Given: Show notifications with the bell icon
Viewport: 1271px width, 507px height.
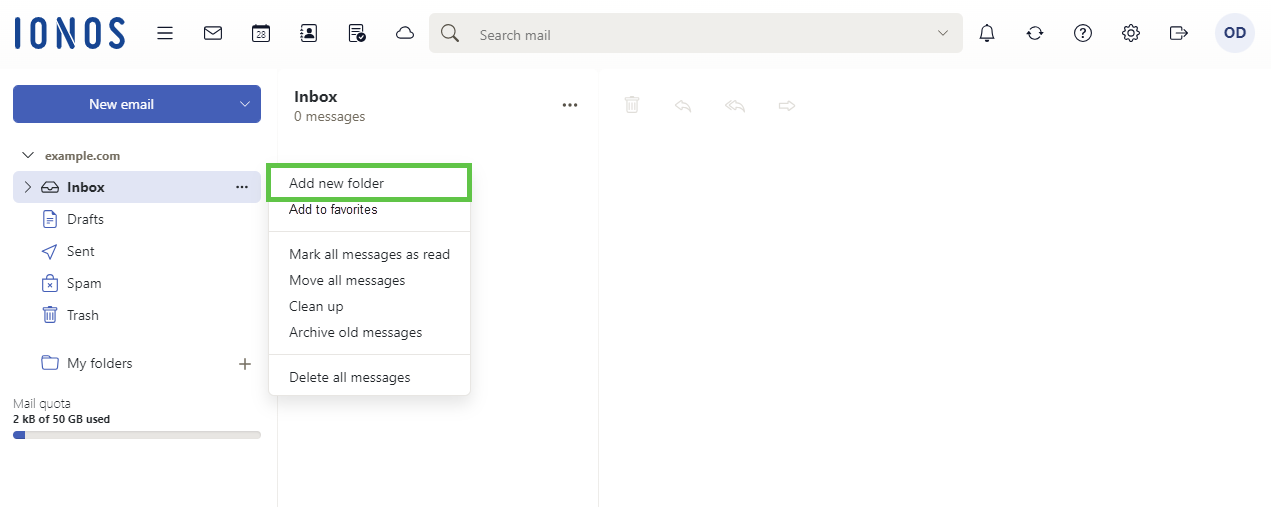Looking at the screenshot, I should [987, 33].
